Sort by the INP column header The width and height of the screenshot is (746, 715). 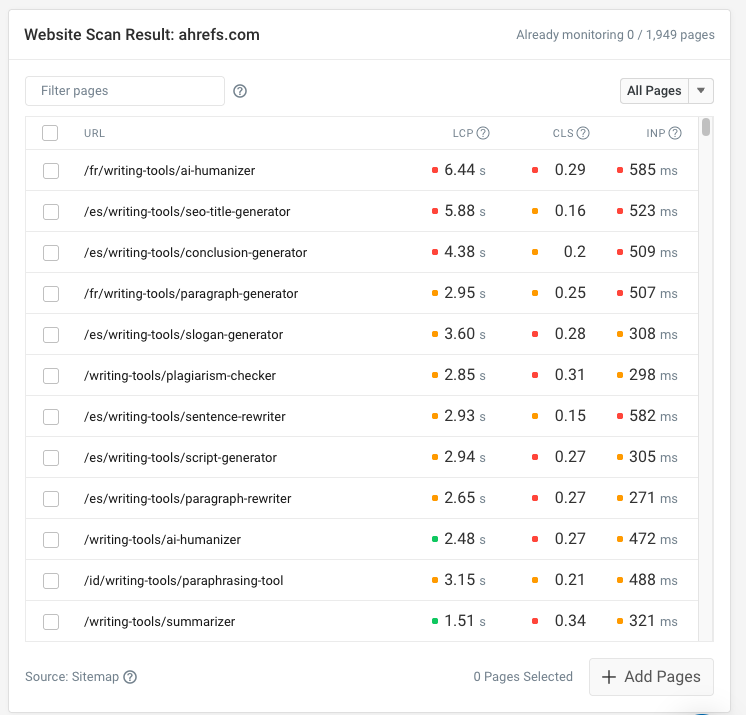pos(656,133)
